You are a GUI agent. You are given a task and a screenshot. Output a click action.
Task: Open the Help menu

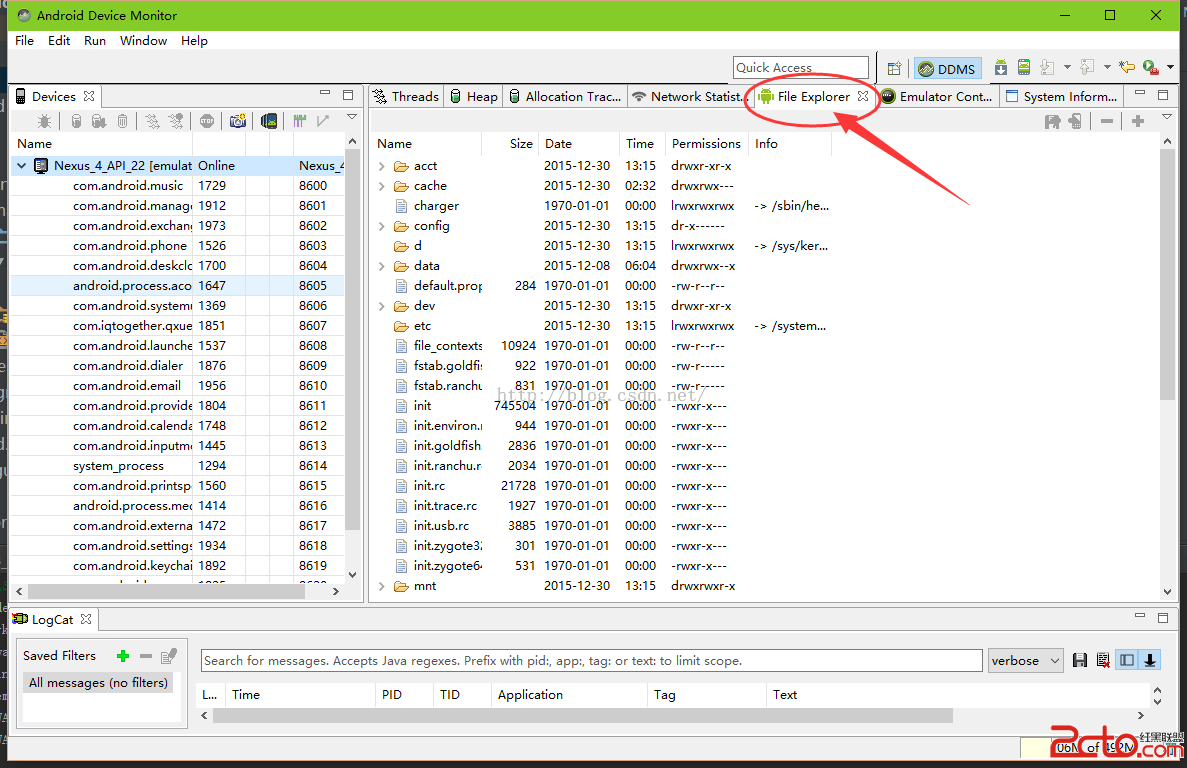pyautogui.click(x=194, y=41)
